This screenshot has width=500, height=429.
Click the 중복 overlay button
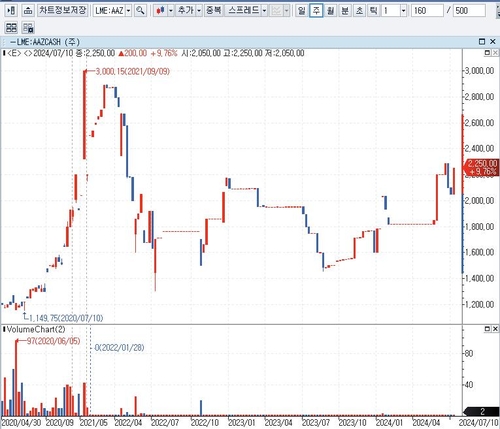(213, 11)
